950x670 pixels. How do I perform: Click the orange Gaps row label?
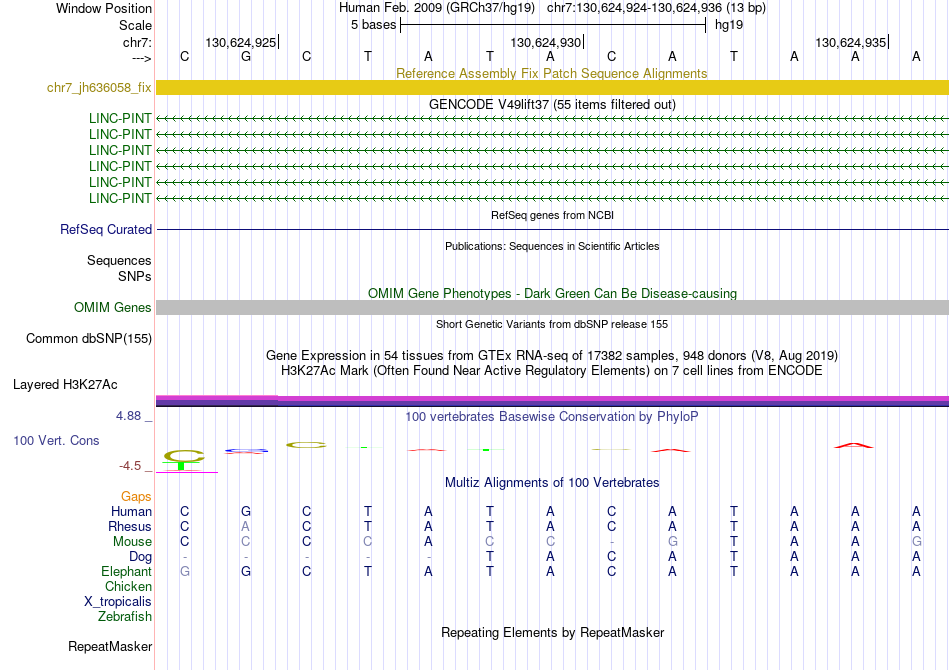pos(136,497)
